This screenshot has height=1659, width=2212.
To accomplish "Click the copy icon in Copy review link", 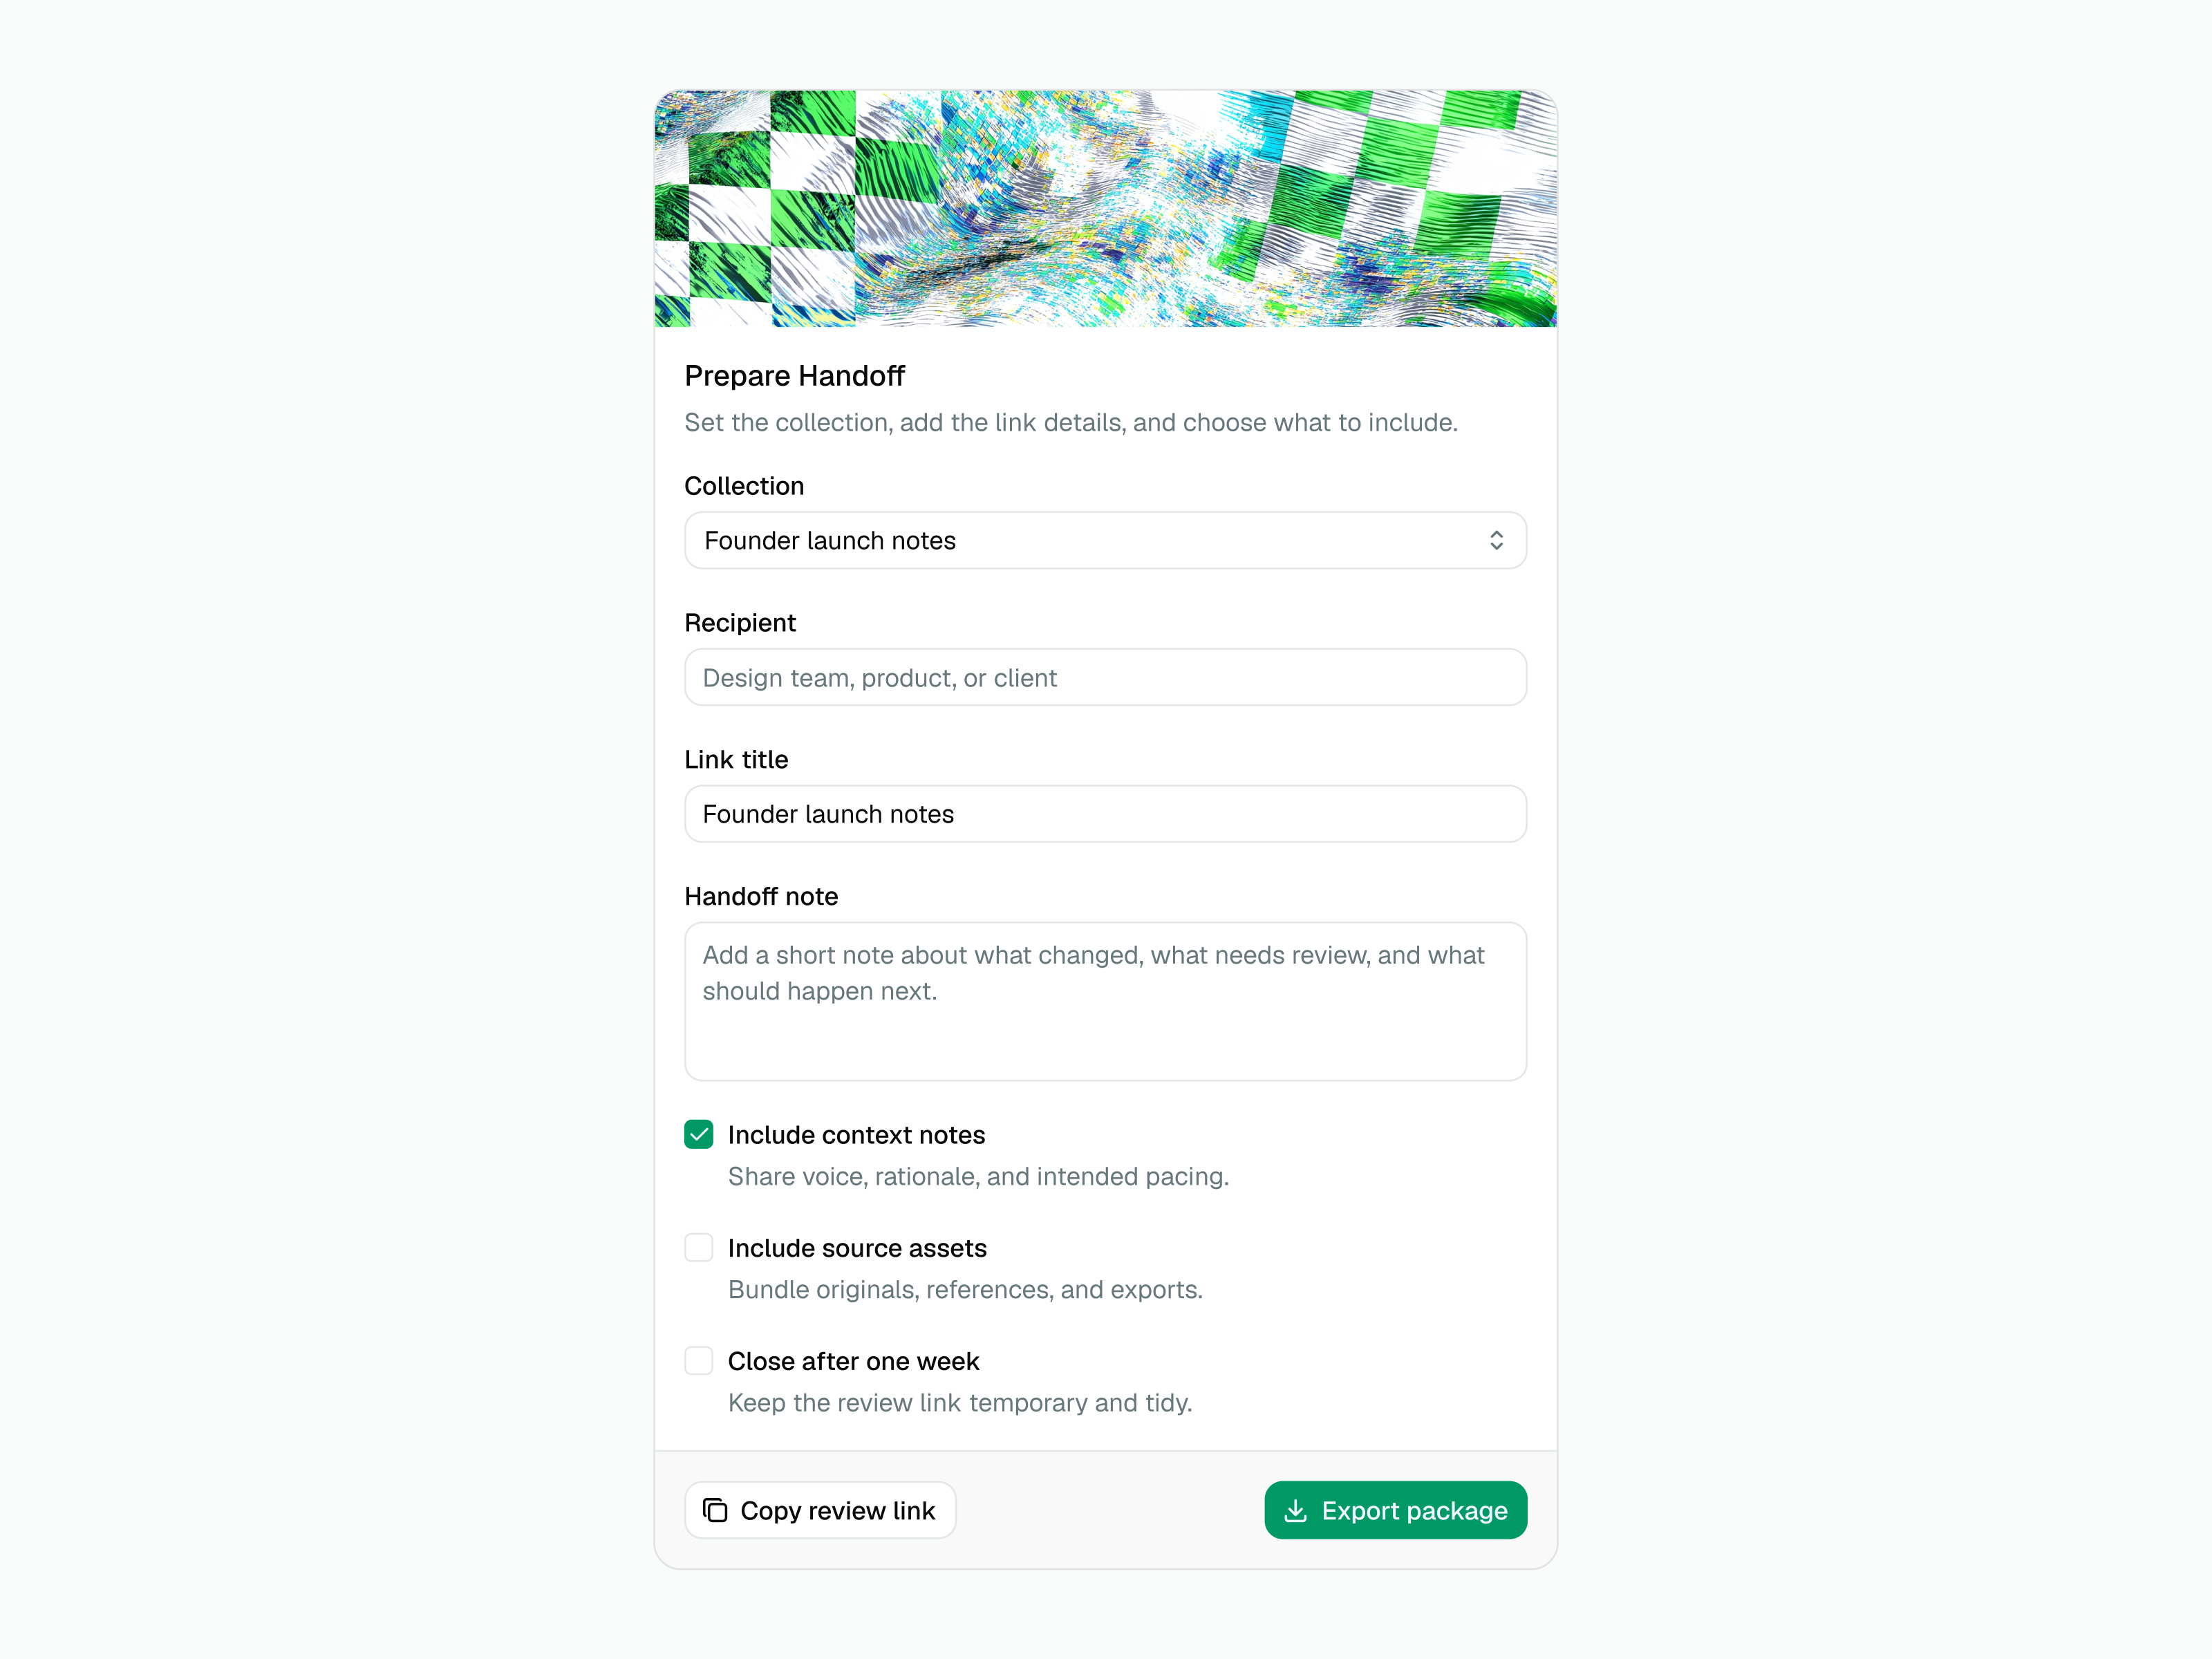I will pos(715,1510).
